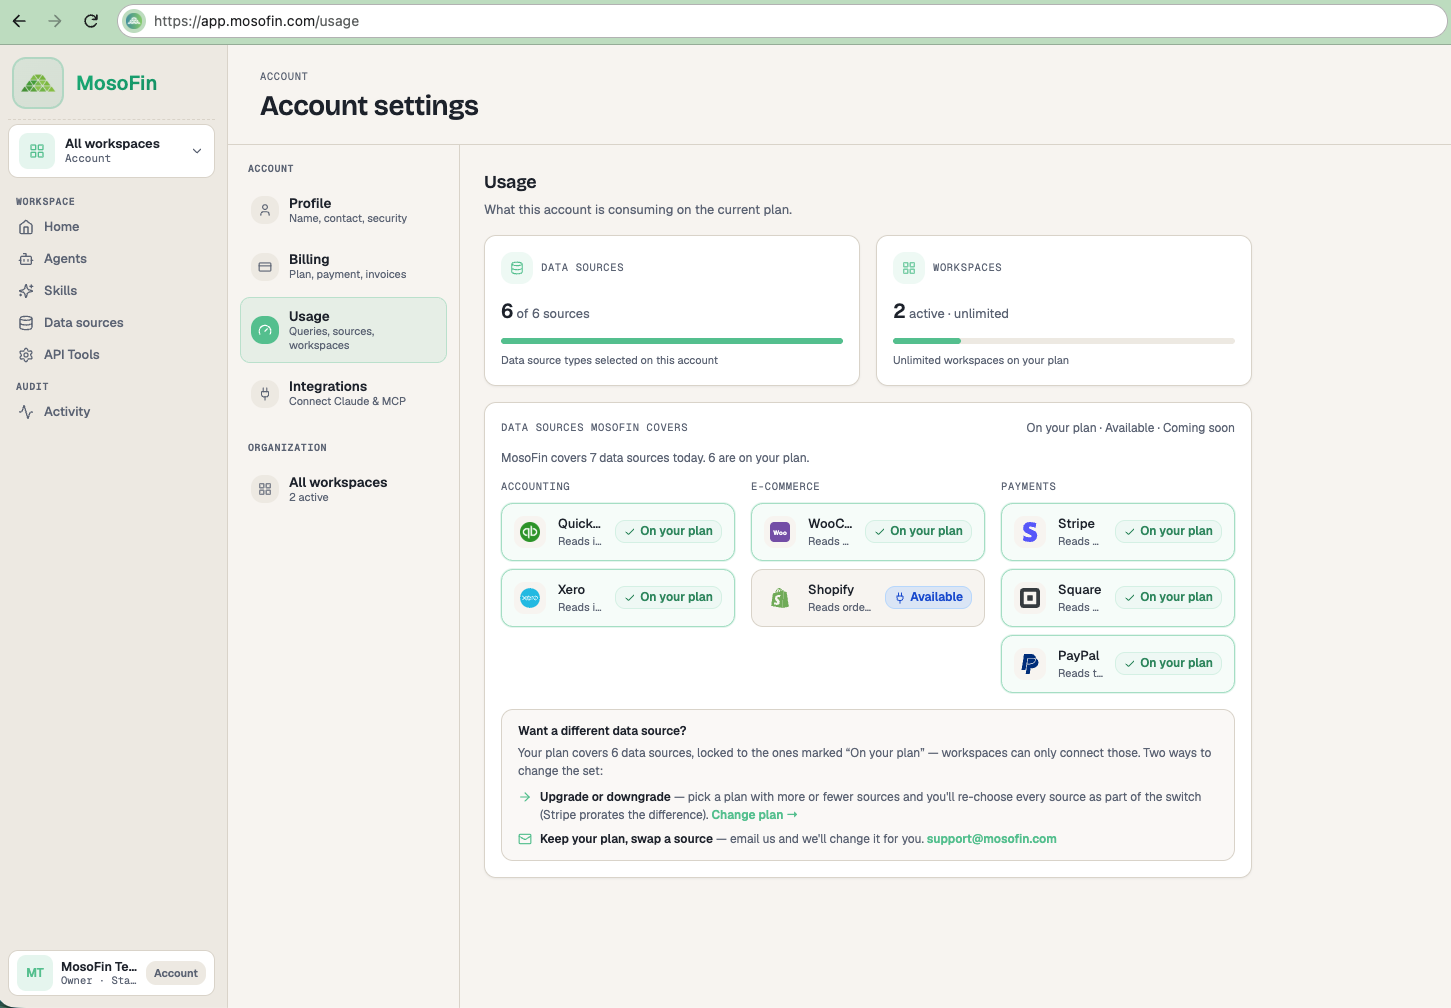Click the Square On your plan badge
Viewport: 1451px width, 1008px height.
[1168, 598]
